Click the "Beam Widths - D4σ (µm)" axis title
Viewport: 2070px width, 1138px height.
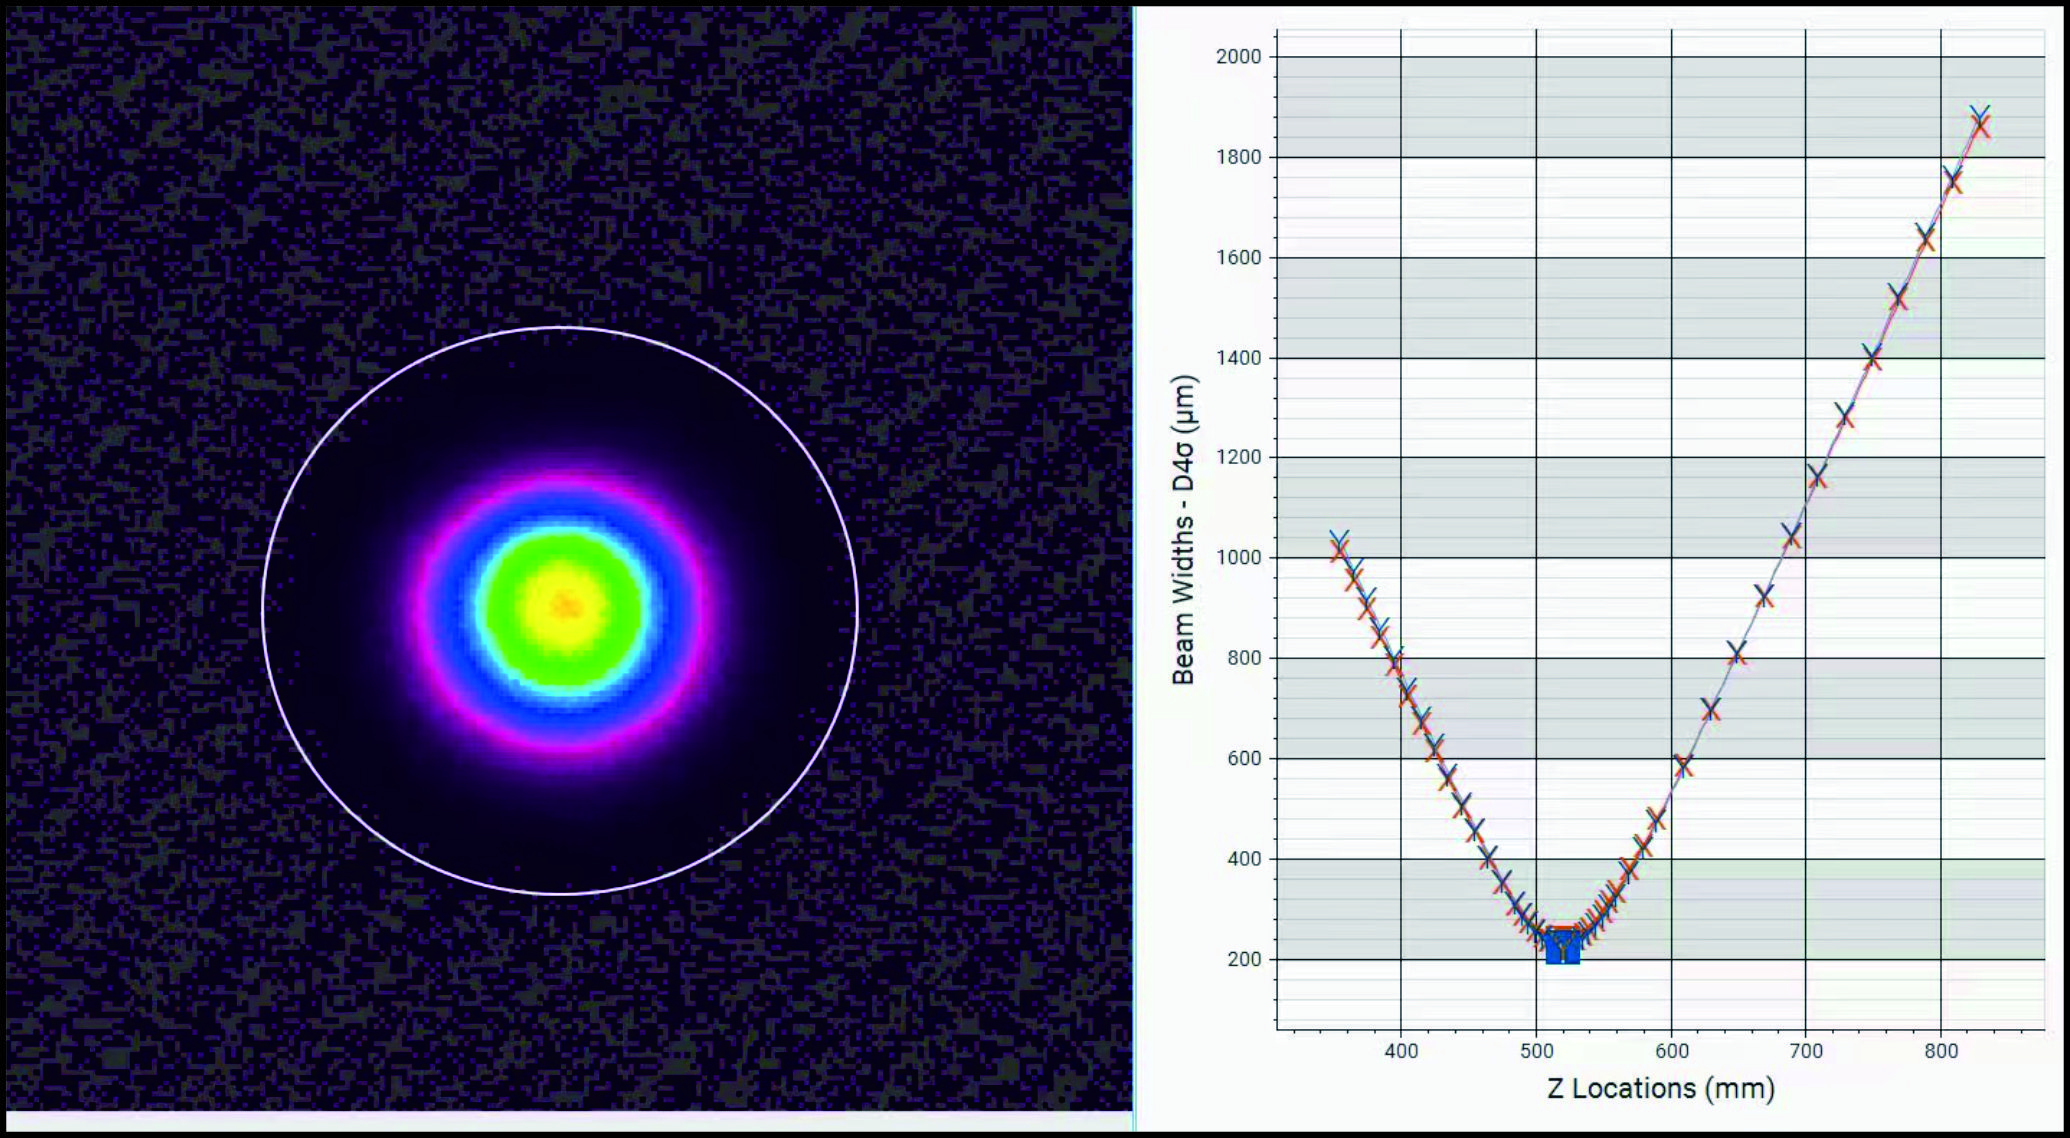1183,530
